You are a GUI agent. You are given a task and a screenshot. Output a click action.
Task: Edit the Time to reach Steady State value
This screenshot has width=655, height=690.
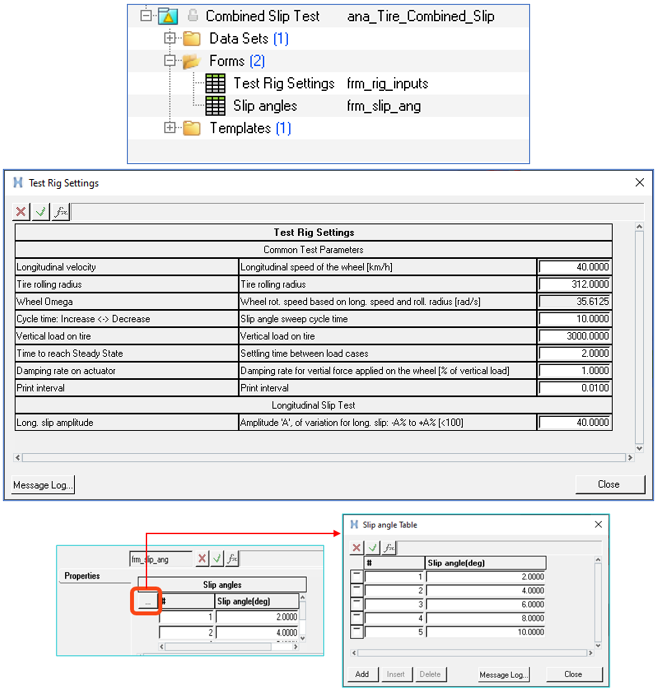pos(574,353)
